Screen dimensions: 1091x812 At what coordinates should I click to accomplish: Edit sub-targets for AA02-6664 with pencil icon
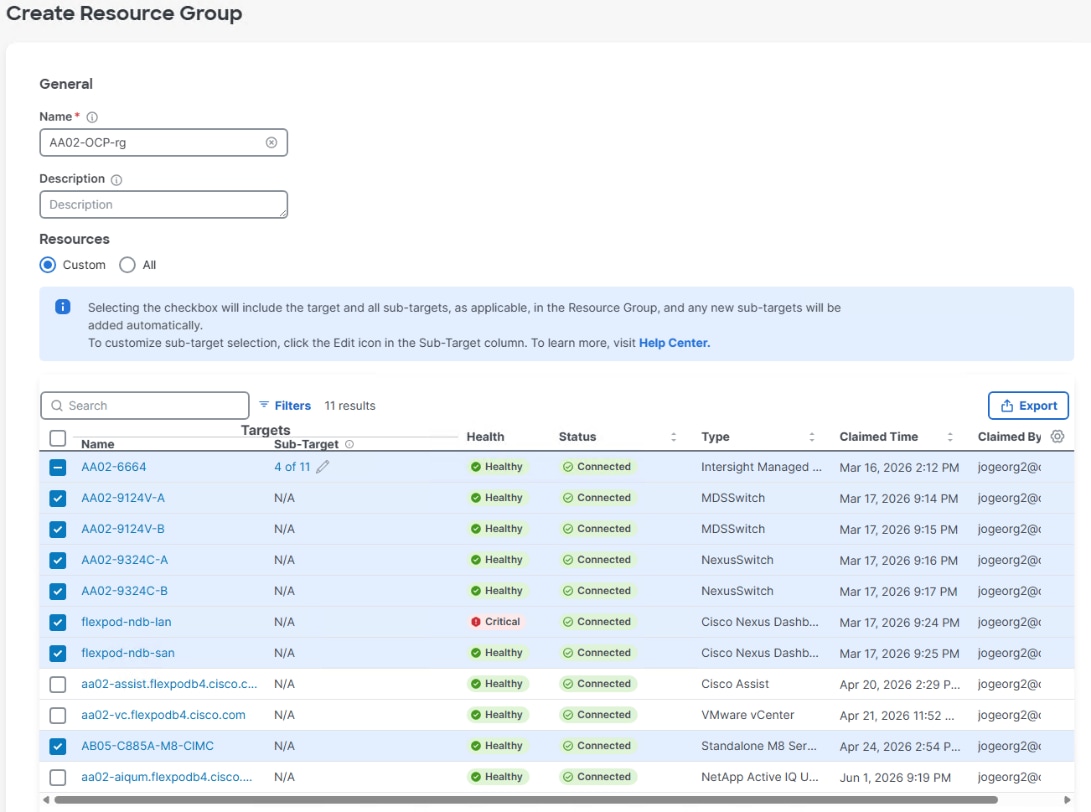tap(322, 467)
